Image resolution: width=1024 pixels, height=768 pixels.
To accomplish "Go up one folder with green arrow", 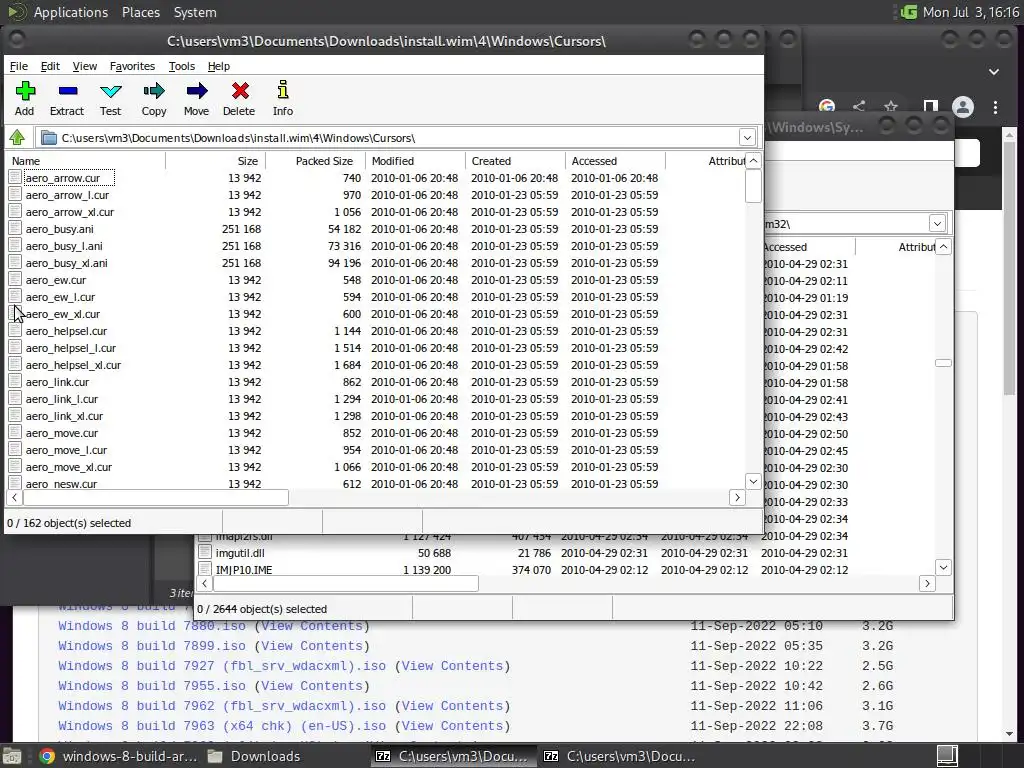I will tap(18, 138).
